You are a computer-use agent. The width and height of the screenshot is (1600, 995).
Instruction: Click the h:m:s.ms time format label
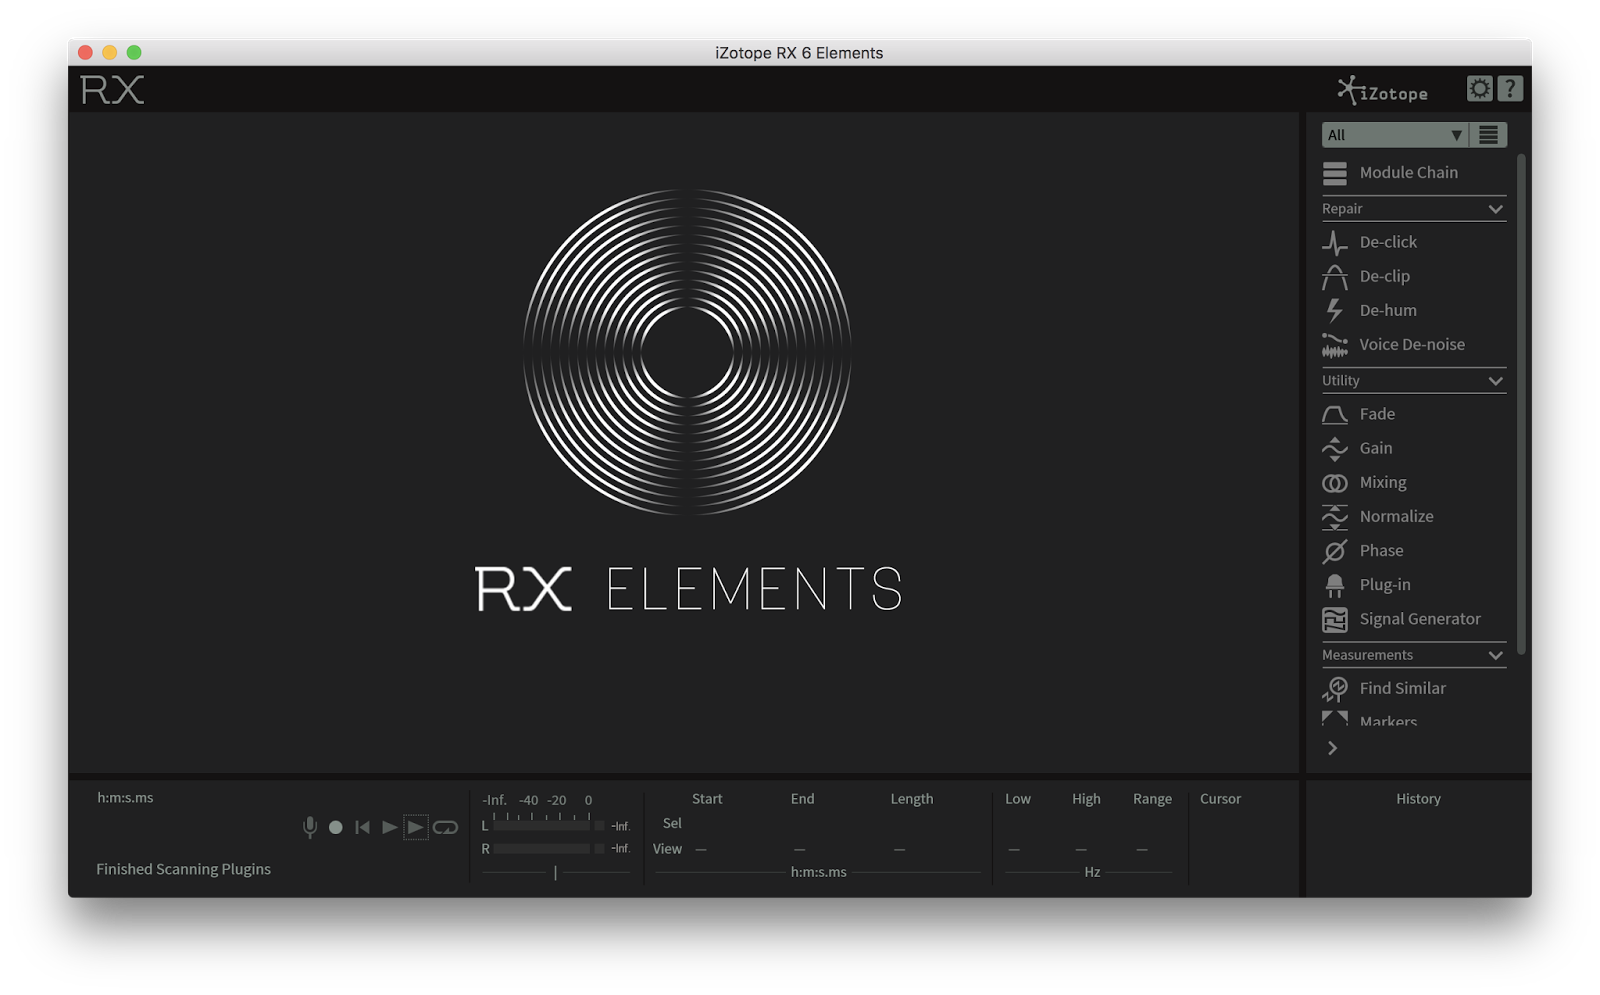(125, 797)
